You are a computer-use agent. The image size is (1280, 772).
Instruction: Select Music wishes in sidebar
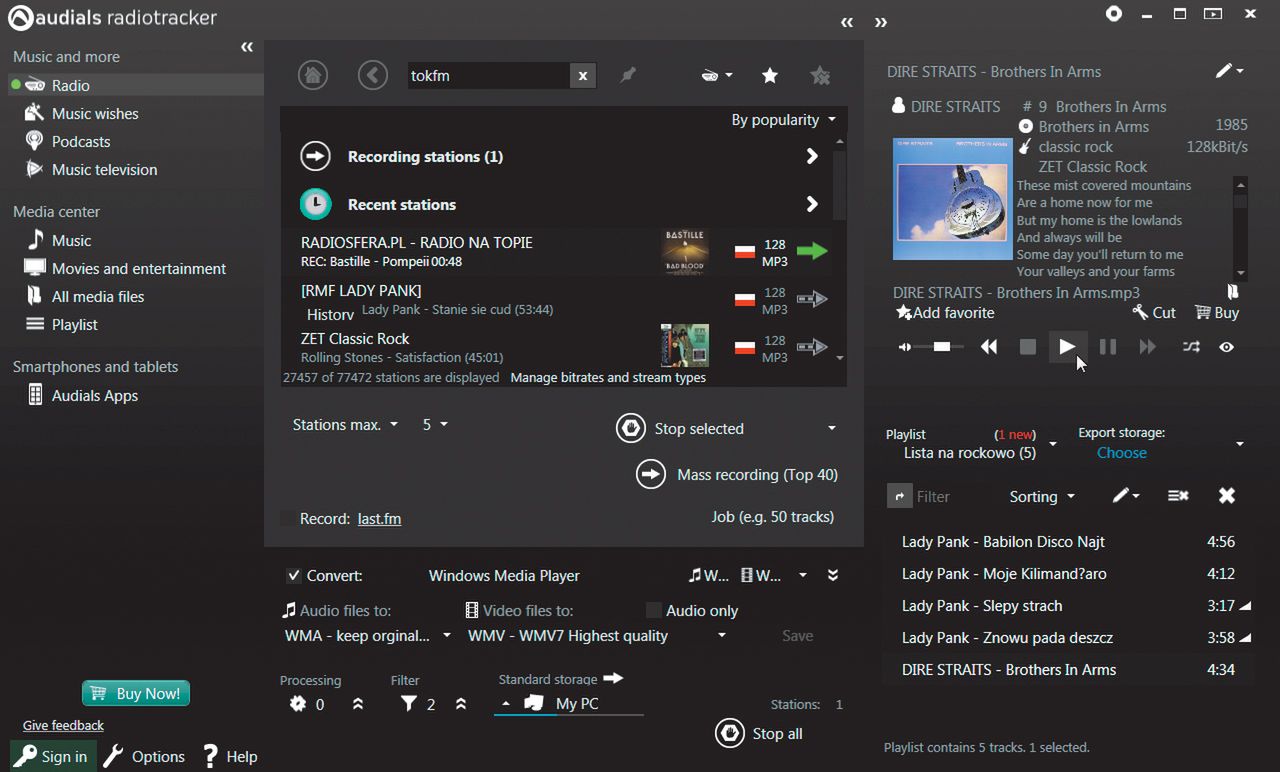(x=95, y=114)
